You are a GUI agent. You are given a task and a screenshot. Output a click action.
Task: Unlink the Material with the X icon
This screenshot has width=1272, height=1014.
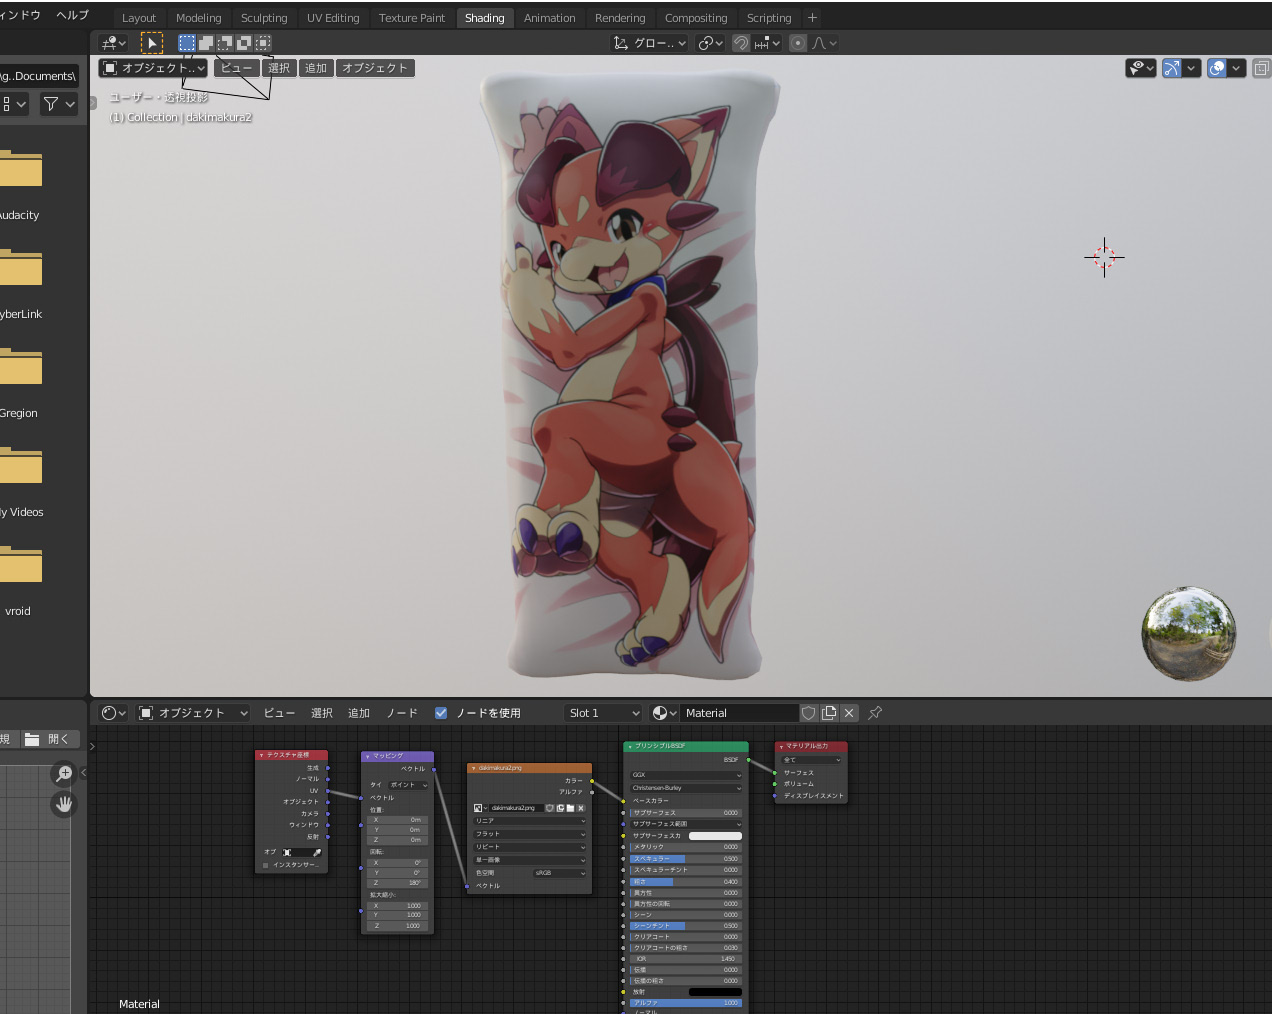(x=849, y=713)
